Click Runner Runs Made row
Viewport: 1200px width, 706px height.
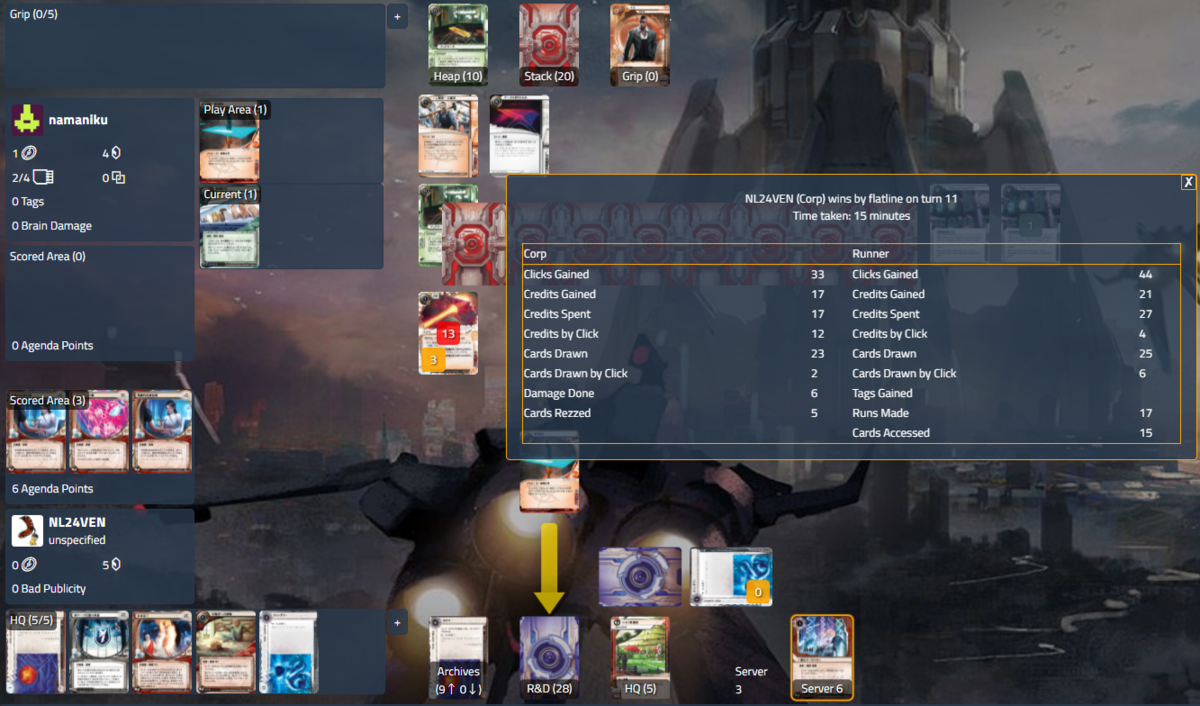pyautogui.click(x=1014, y=413)
